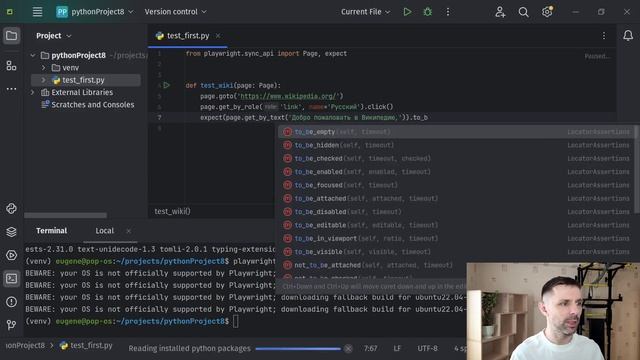Expand test_first.py tree node
This screenshot has height=360, width=640.
coord(44,80)
